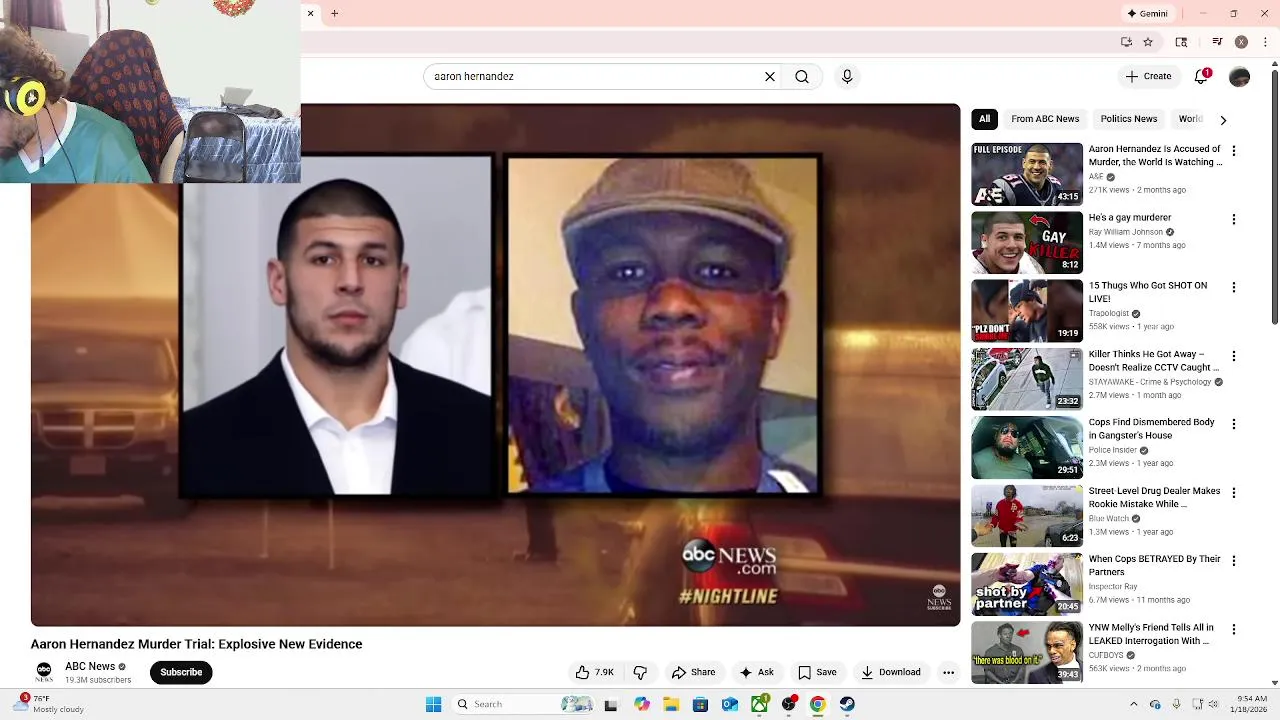This screenshot has height=720, width=1280.
Task: Open the Gay Killer thumbnail video
Action: click(1027, 242)
